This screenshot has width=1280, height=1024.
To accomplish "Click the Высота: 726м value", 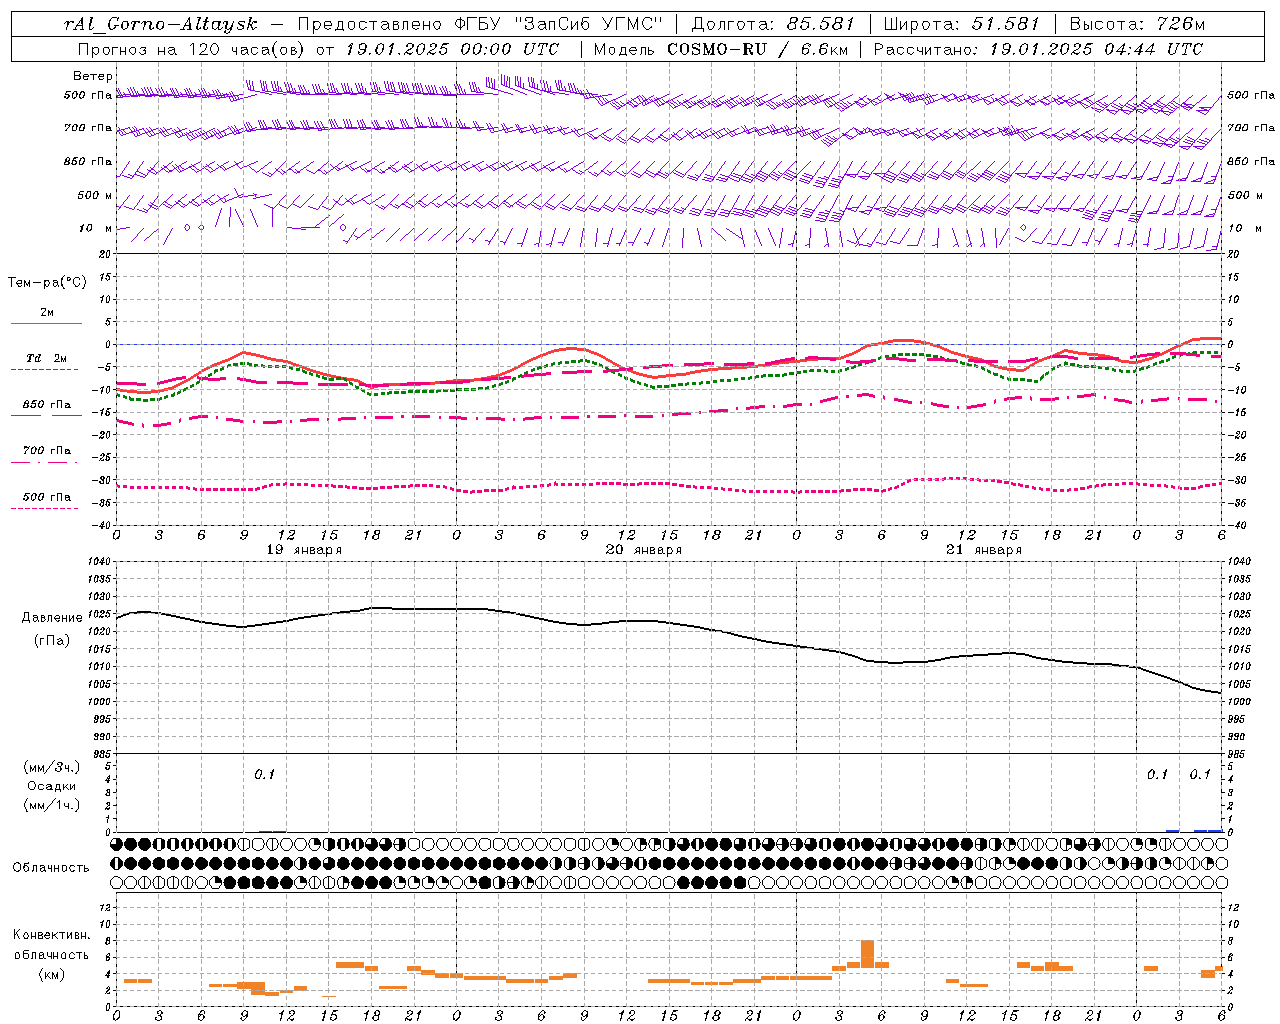I will click(1137, 24).
